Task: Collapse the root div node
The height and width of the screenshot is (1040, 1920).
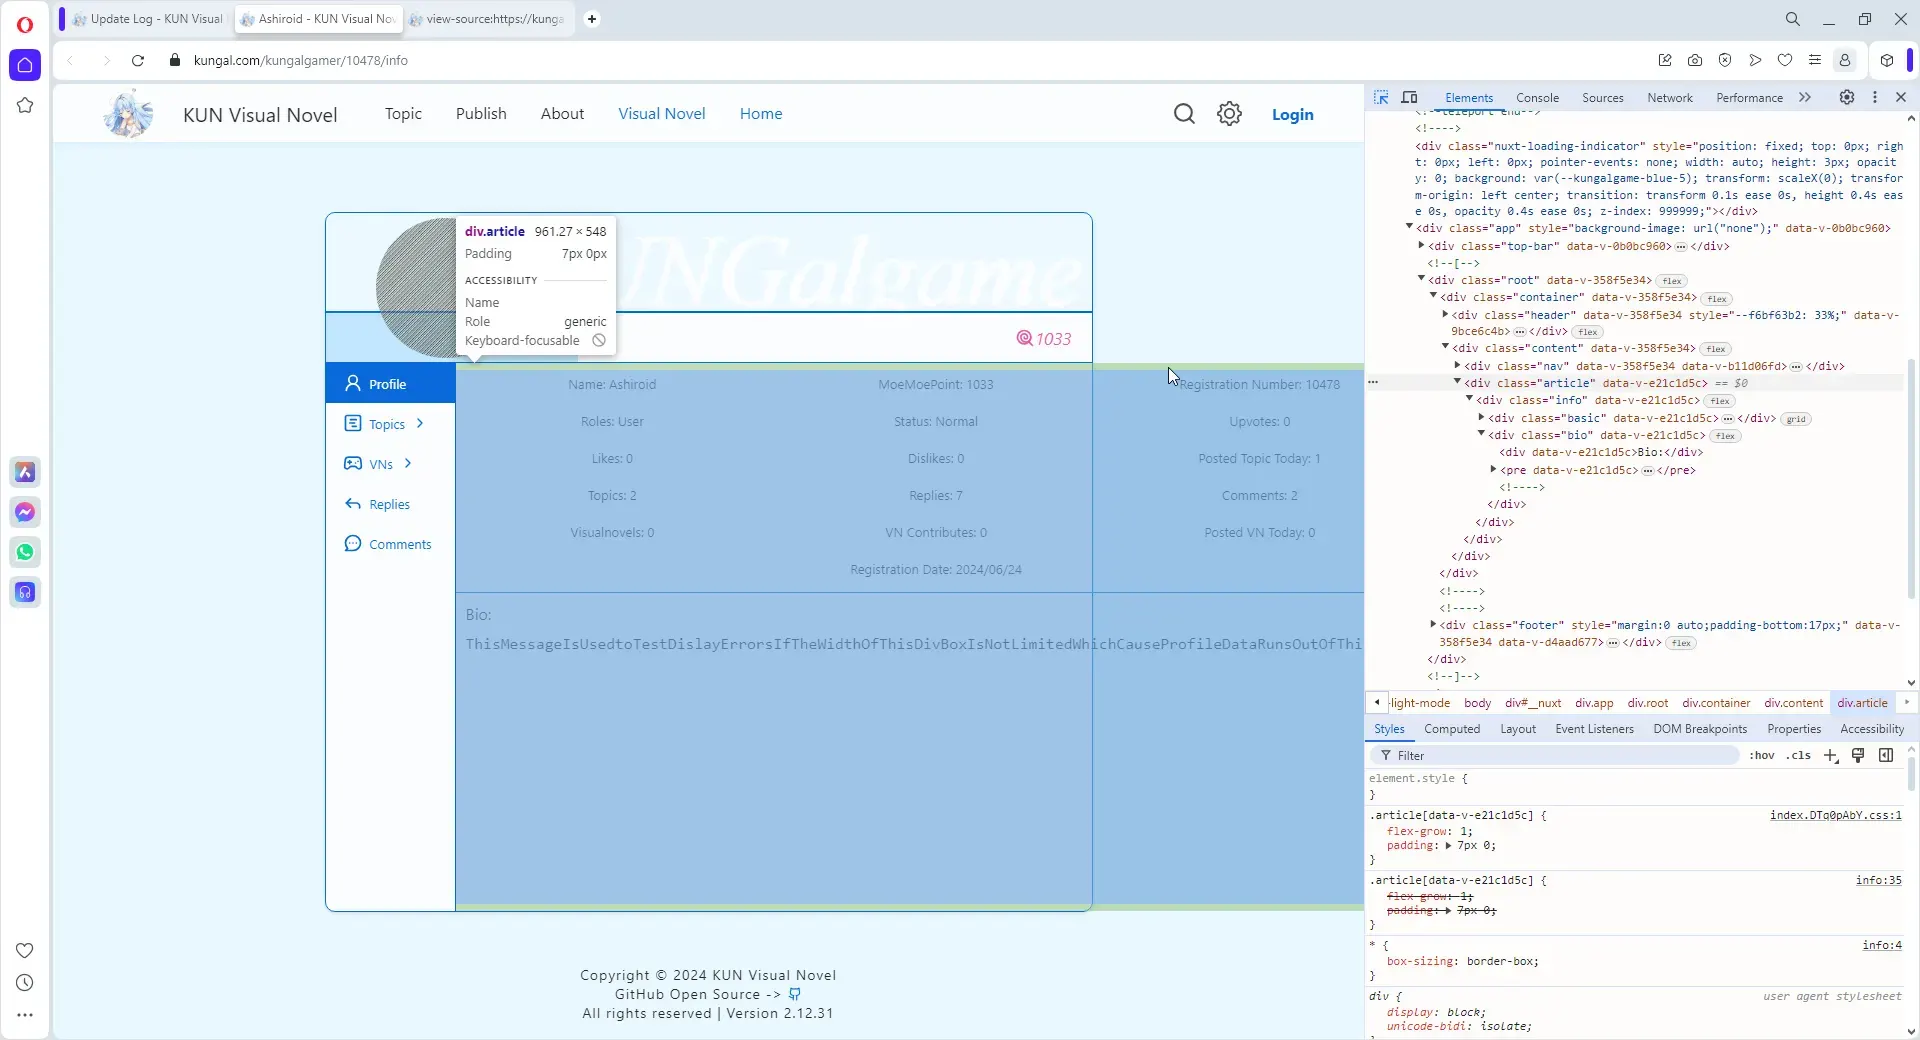Action: (x=1421, y=279)
